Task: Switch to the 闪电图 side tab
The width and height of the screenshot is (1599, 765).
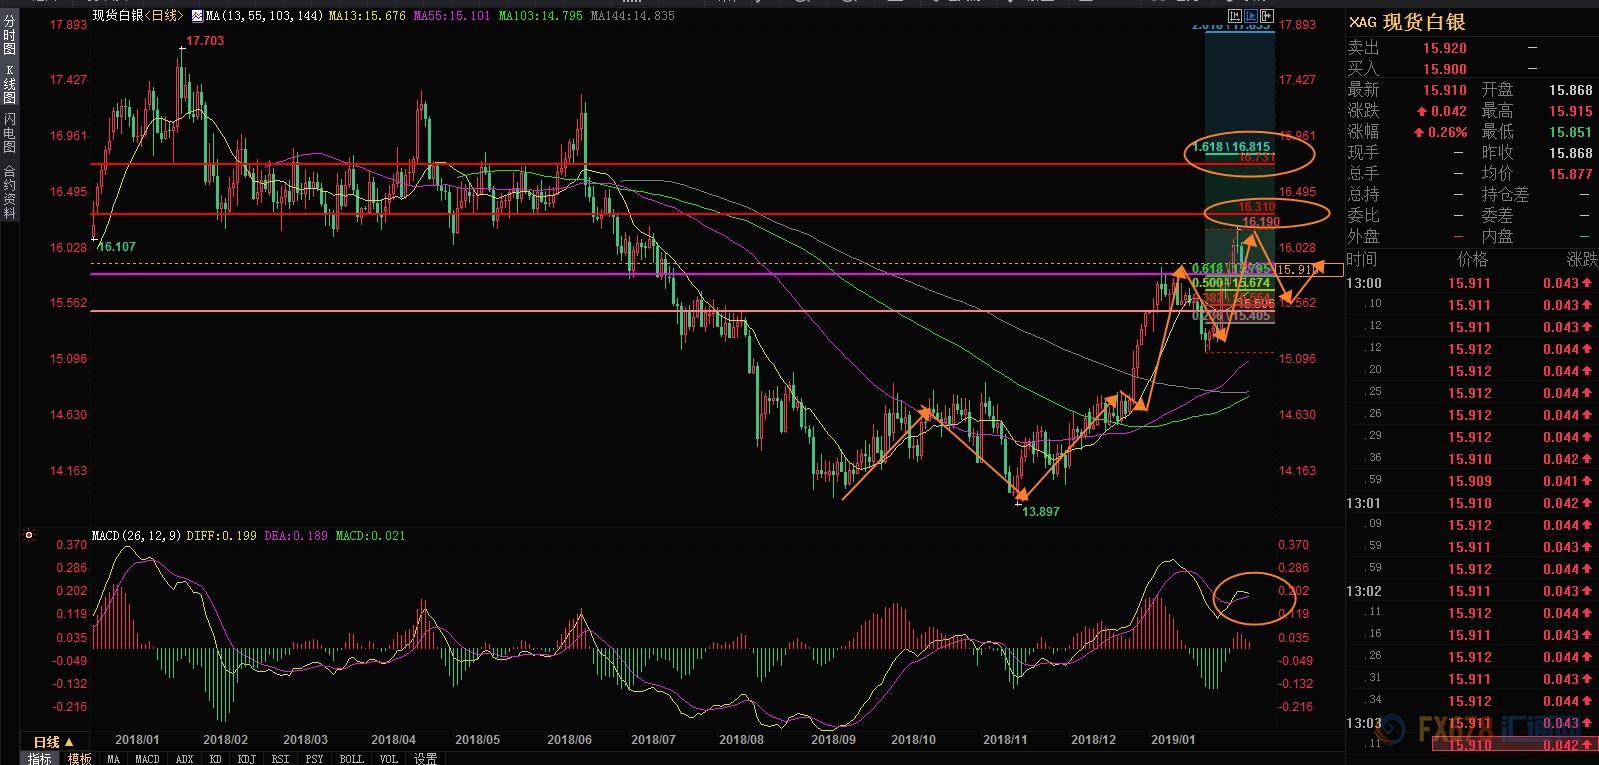Action: (x=9, y=132)
